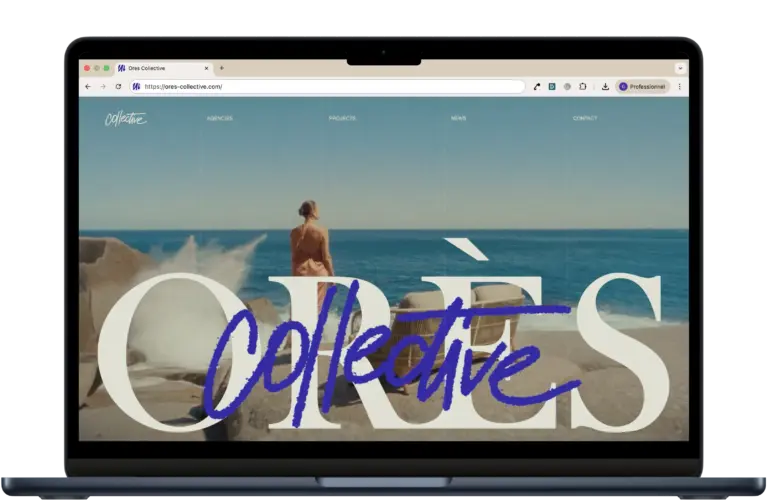Close the Ores Collective tab
Viewport: 768px width, 501px height.
coord(206,69)
